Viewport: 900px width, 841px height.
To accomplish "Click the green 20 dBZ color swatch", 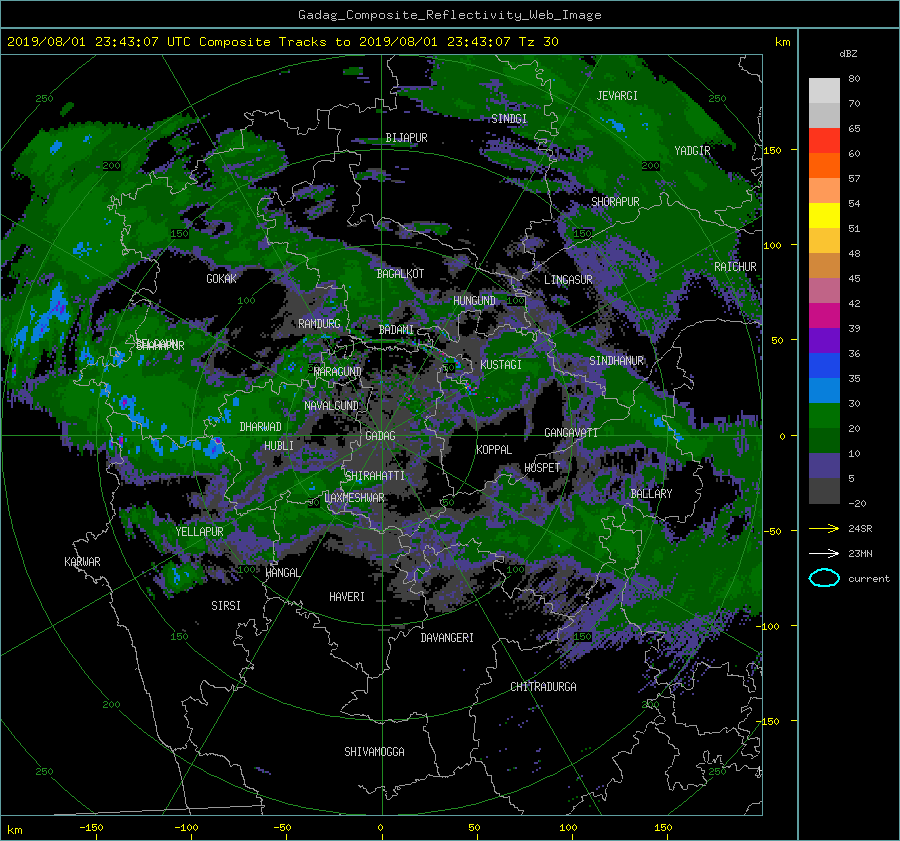I will [824, 416].
